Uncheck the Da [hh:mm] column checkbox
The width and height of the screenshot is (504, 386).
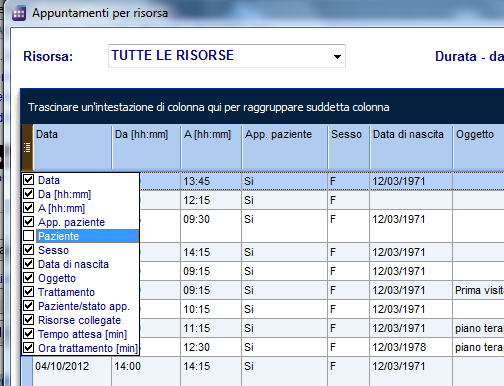[x=29, y=194]
